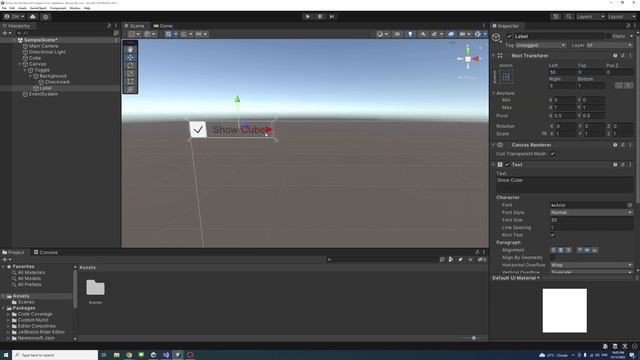This screenshot has width=640, height=360.
Task: Open the Layer dropdown showing UI
Action: [x=609, y=45]
